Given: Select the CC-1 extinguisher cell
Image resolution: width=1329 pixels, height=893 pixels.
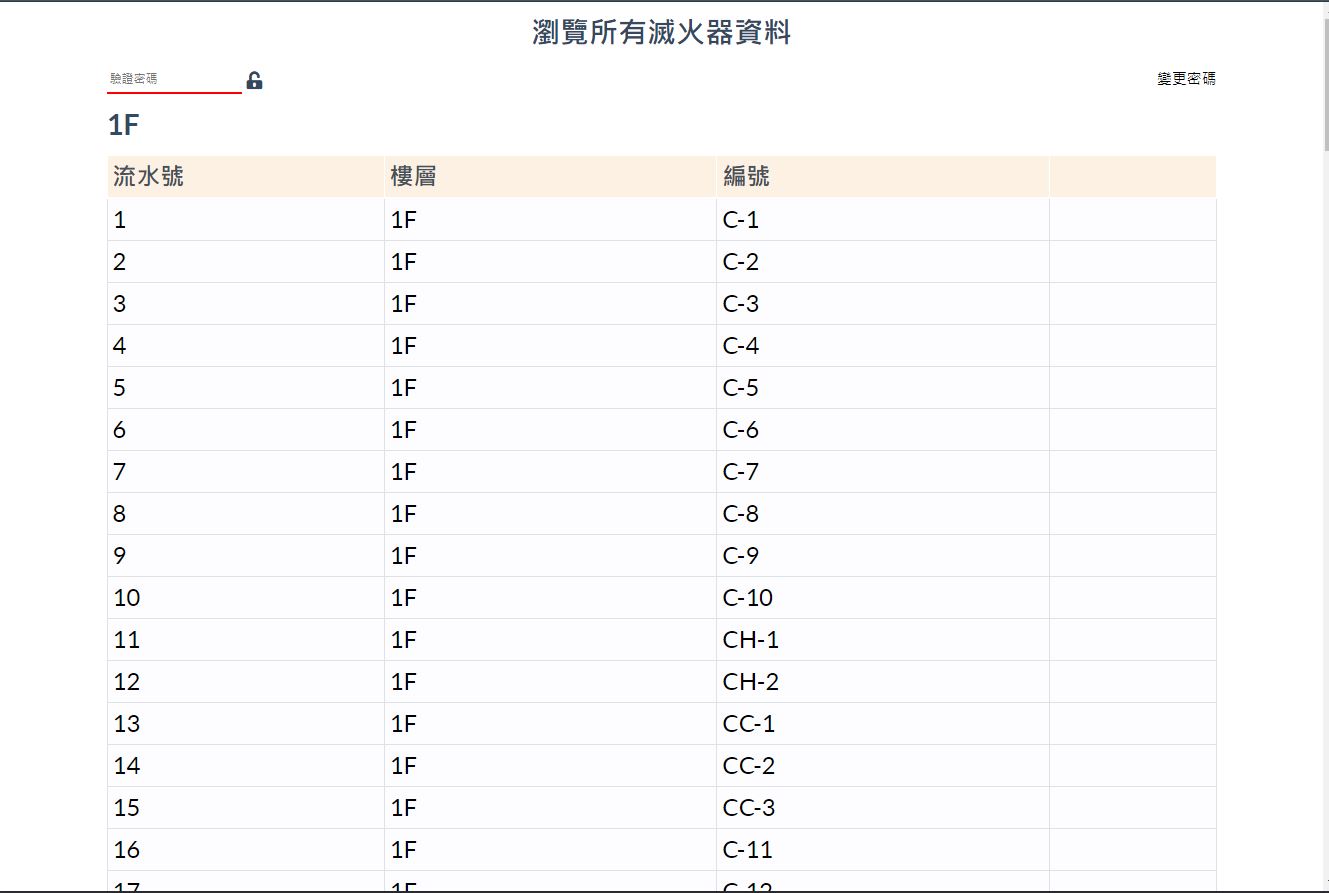Looking at the screenshot, I should coord(749,724).
